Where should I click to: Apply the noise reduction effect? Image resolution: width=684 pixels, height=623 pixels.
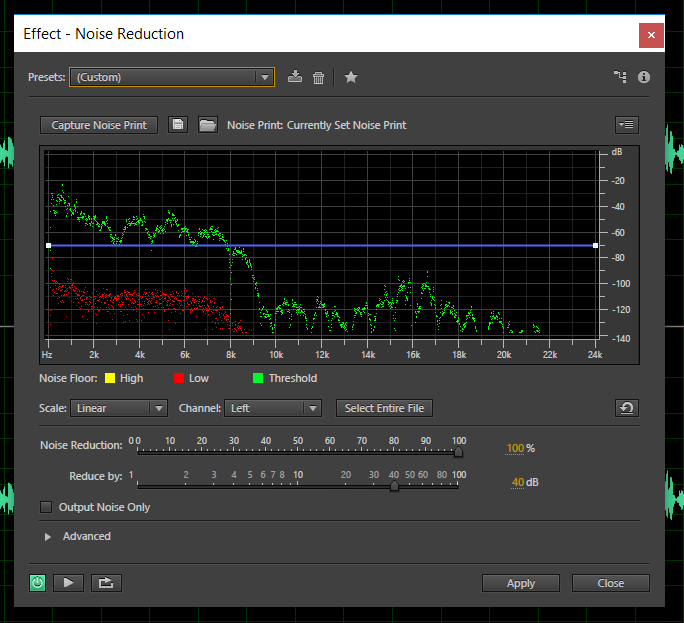click(521, 583)
